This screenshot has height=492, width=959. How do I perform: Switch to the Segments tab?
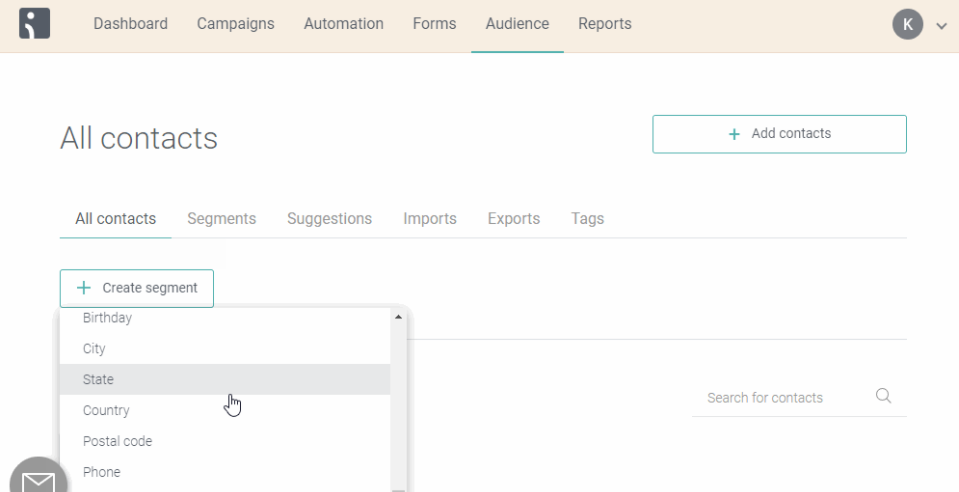point(221,219)
